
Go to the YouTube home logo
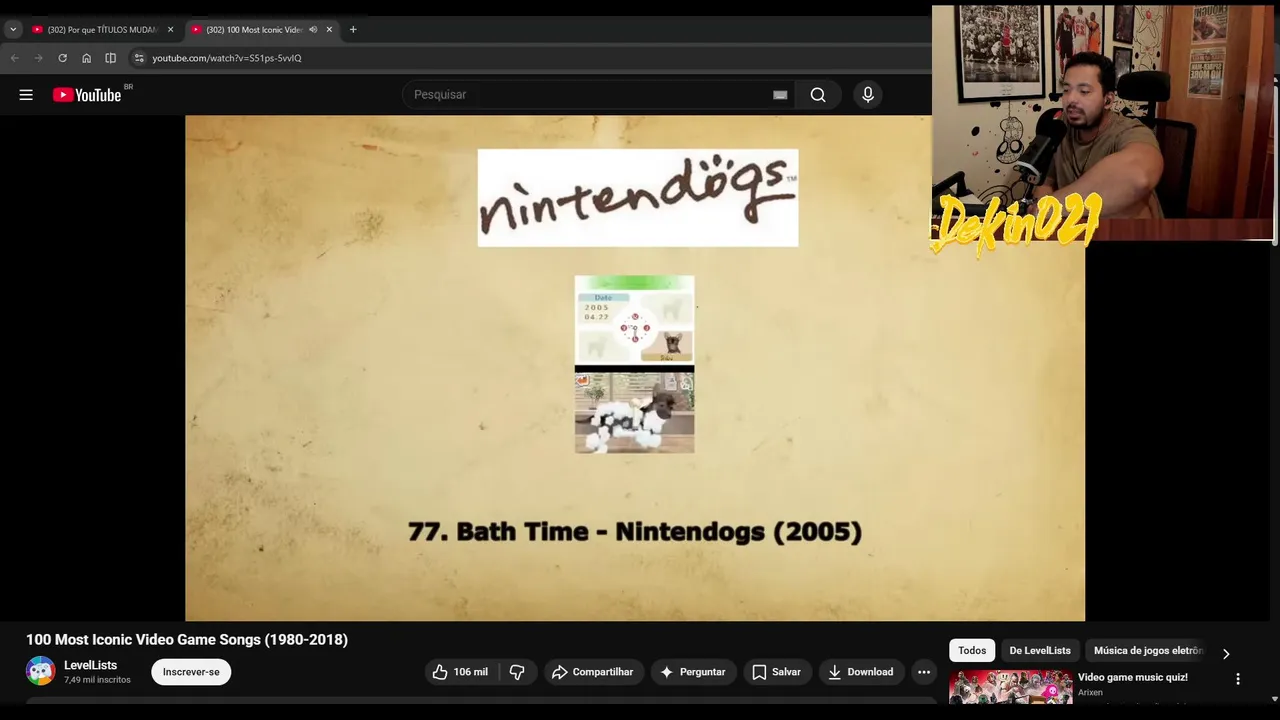(87, 95)
